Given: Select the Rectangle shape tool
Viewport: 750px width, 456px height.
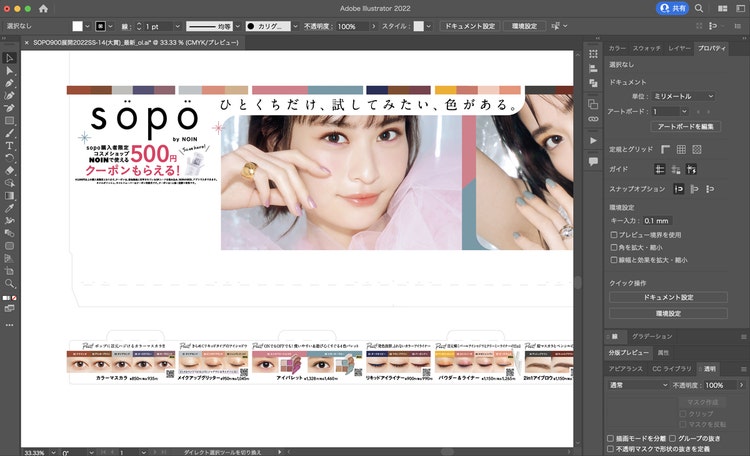Looking at the screenshot, I should click(9, 121).
